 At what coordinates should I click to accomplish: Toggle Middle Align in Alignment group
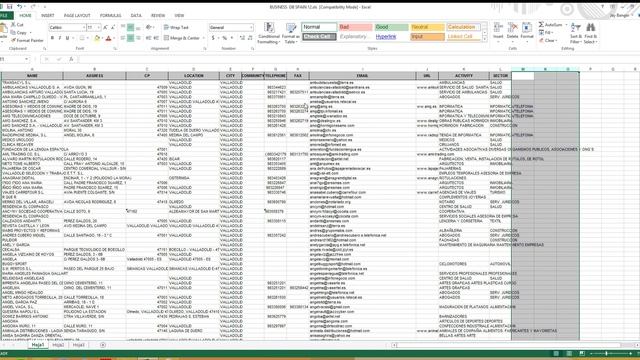point(131,27)
